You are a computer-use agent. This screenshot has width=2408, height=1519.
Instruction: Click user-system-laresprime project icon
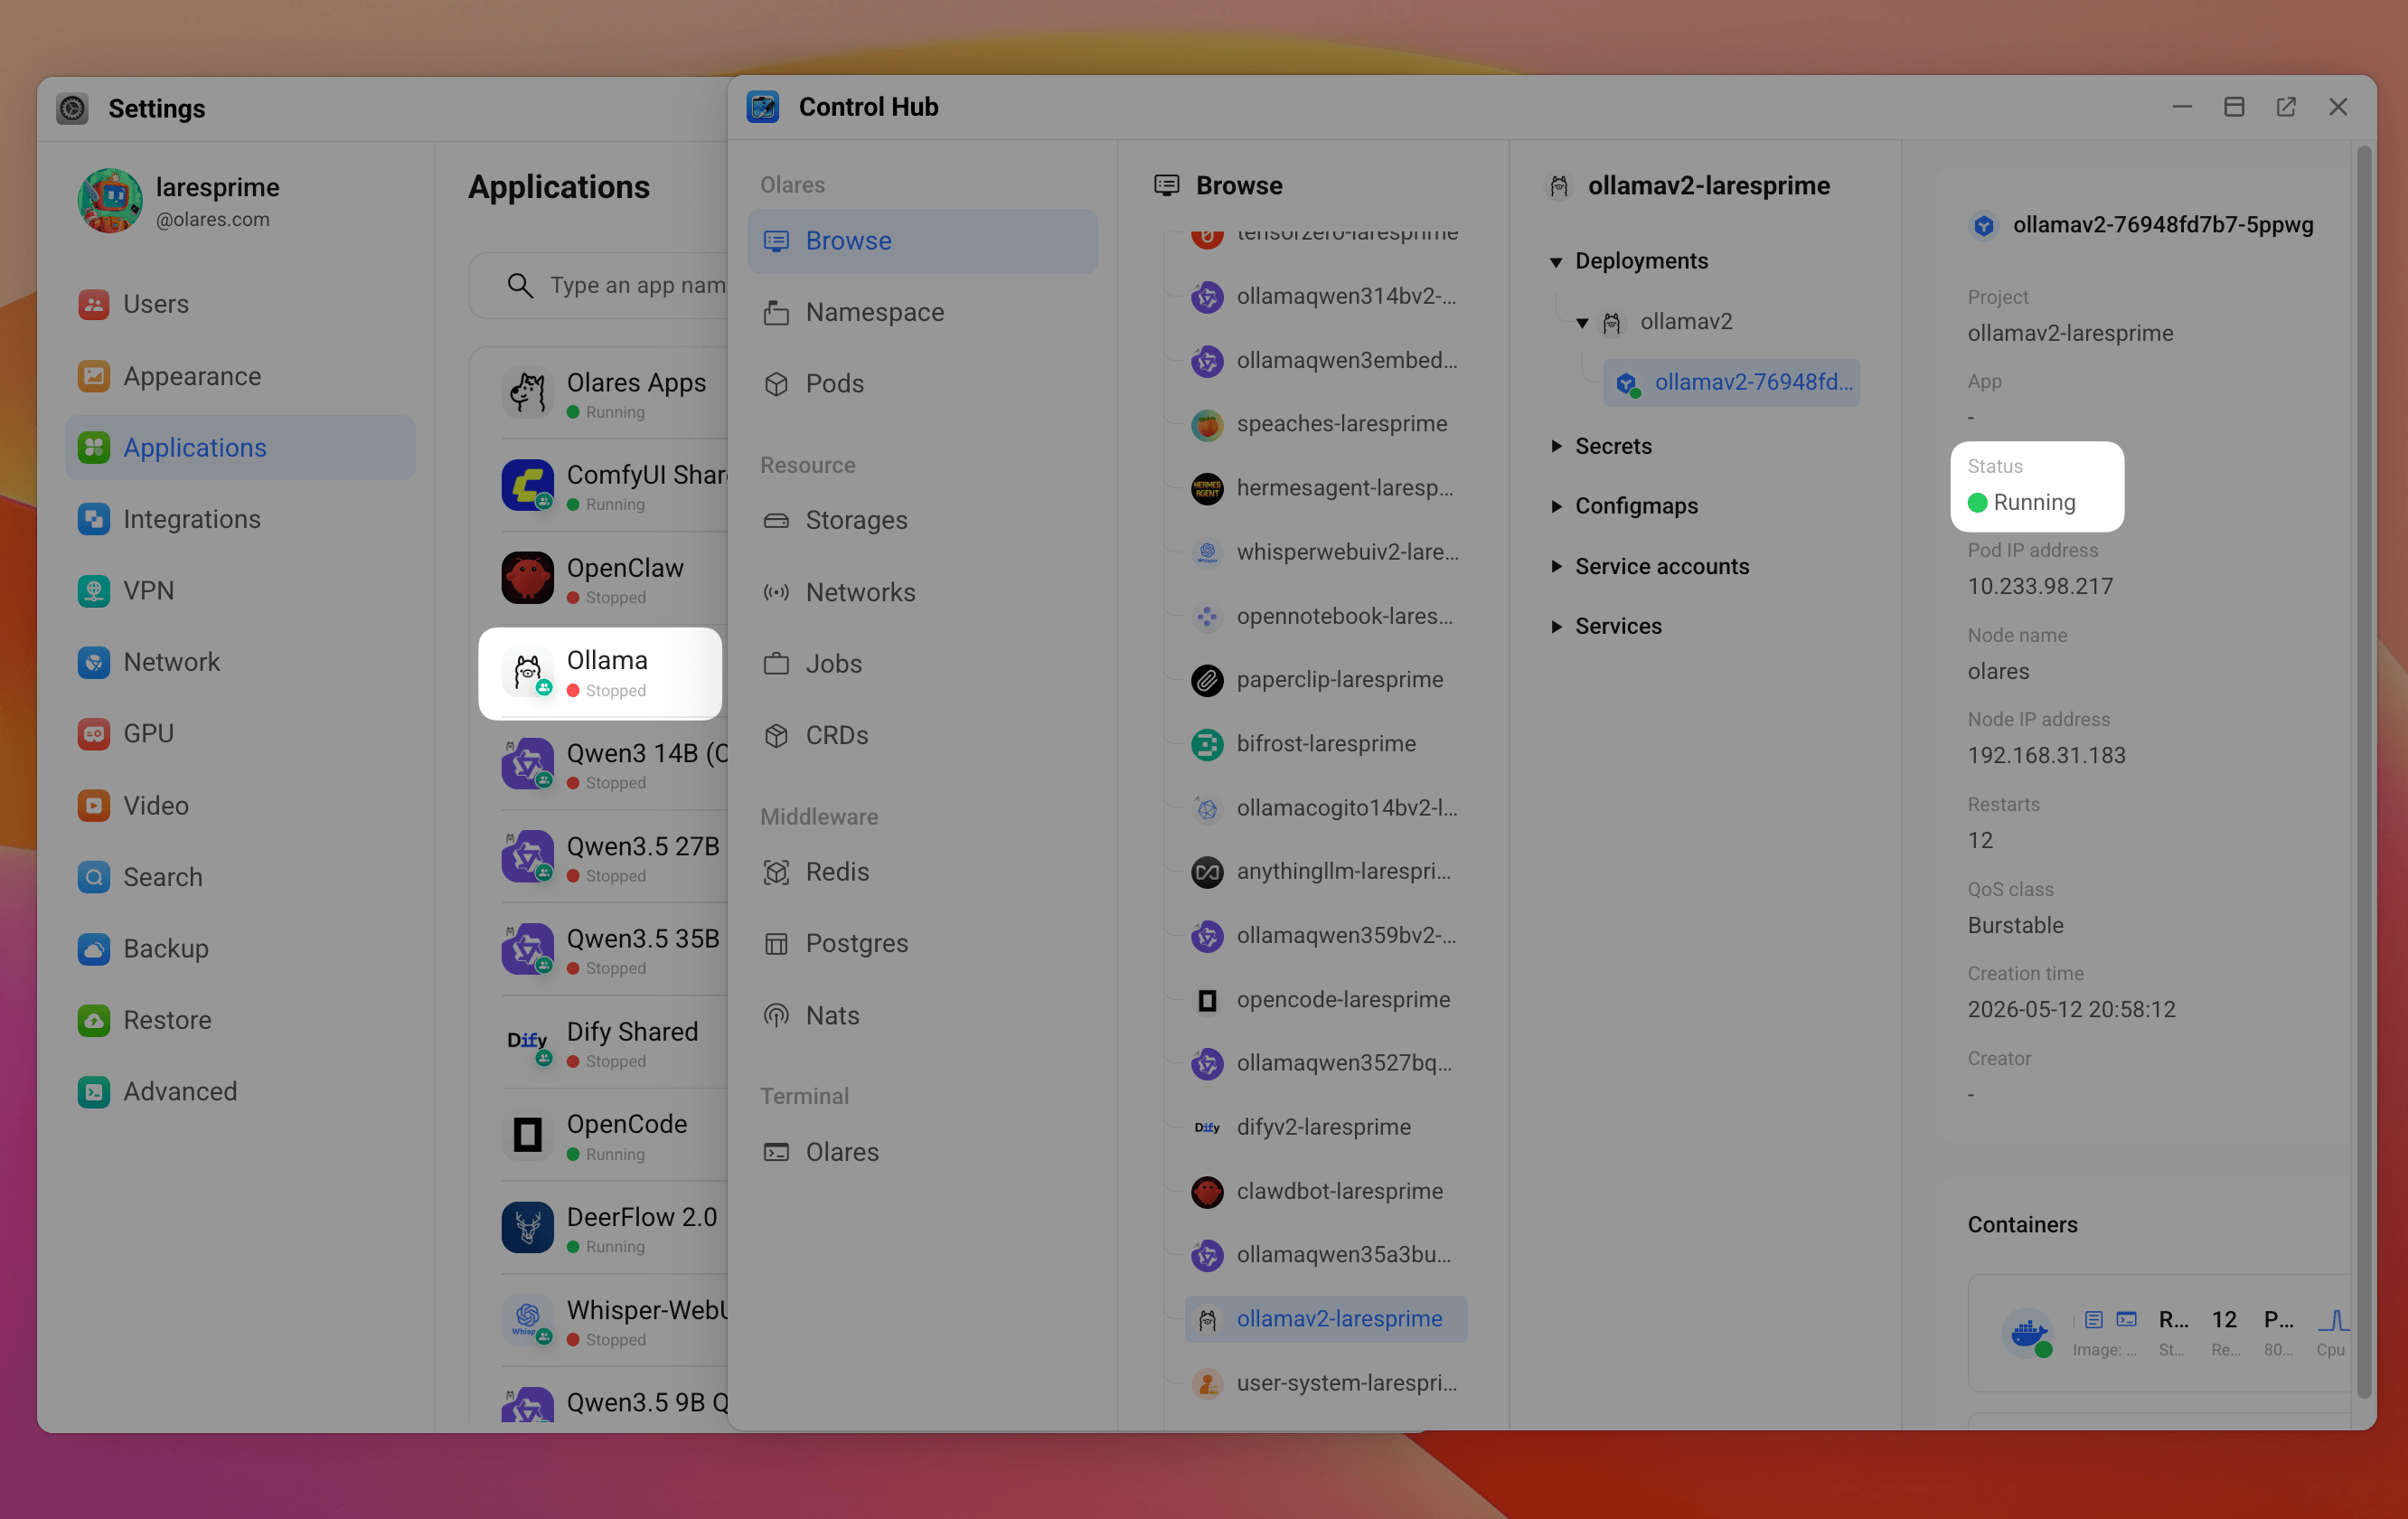[x=1207, y=1384]
